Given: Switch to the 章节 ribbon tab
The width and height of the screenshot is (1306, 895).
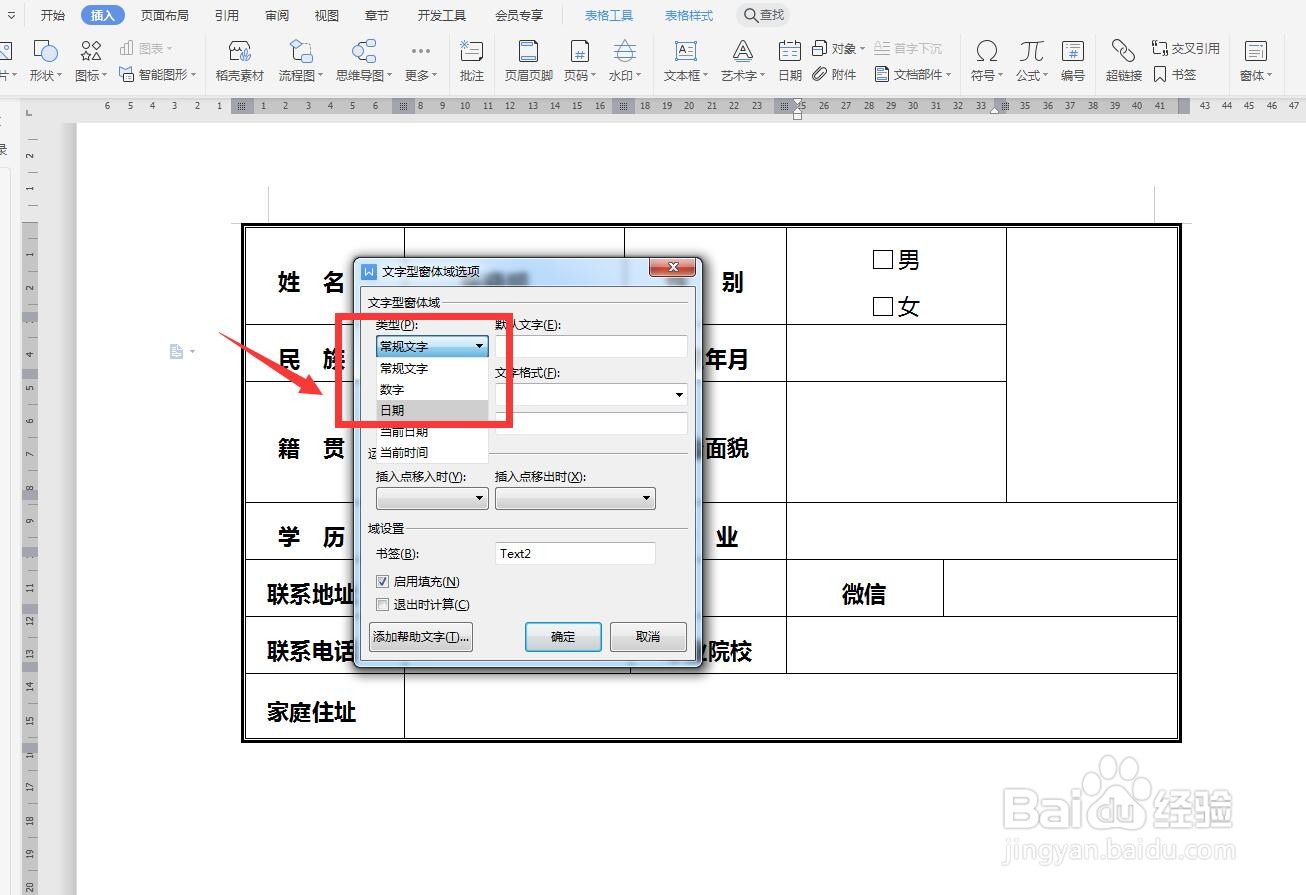Looking at the screenshot, I should (x=377, y=15).
